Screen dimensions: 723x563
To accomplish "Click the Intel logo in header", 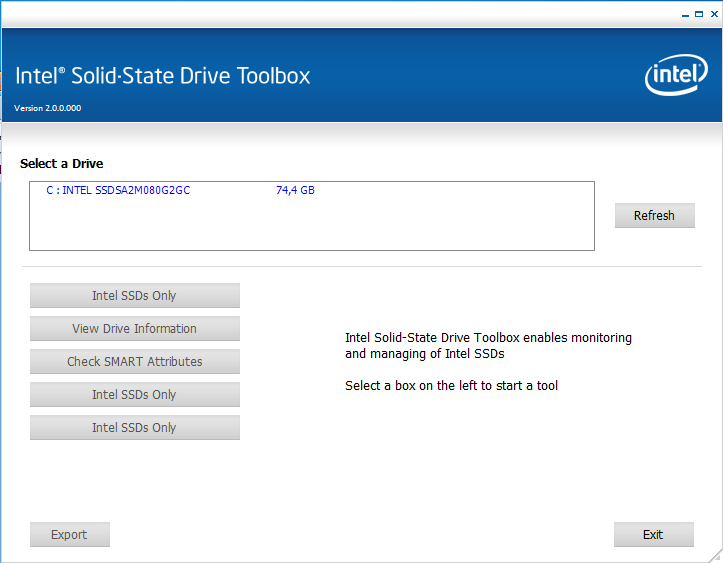I will [676, 75].
